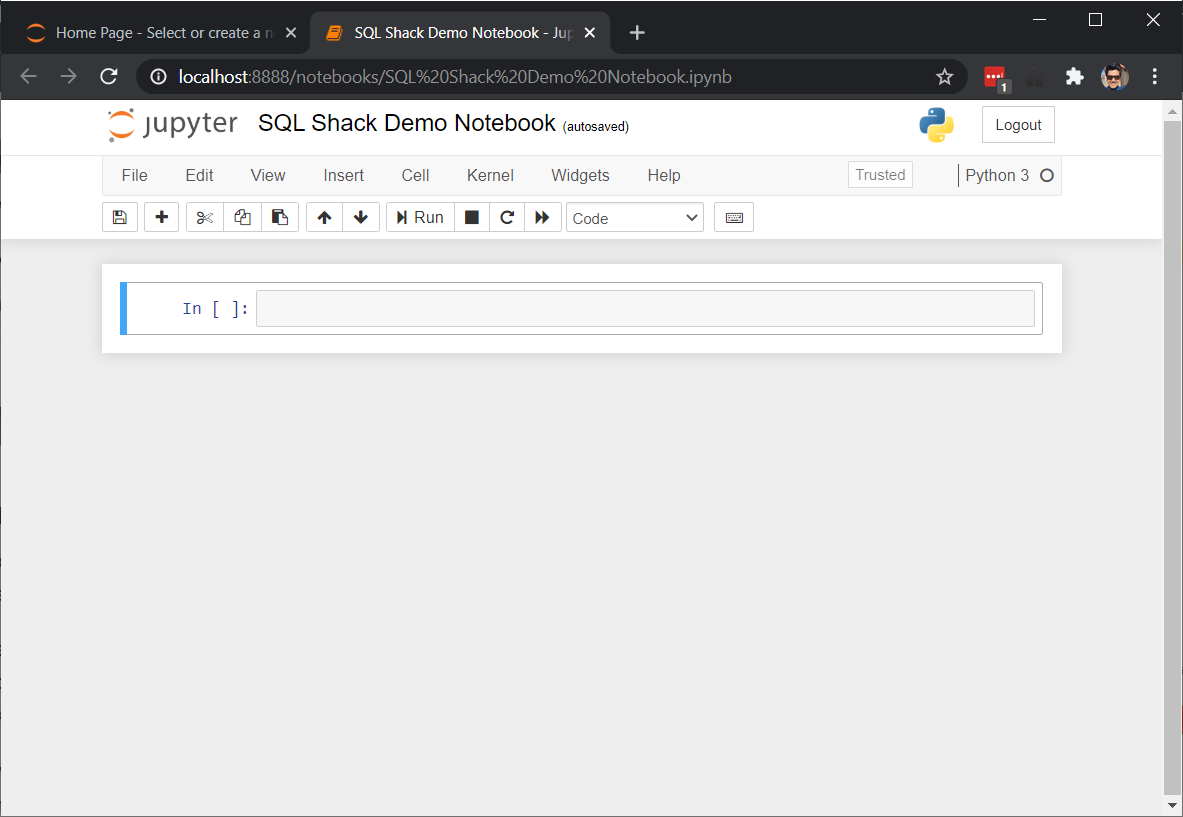Go back in browser history
Viewport: 1183px width, 817px height.
[29, 76]
